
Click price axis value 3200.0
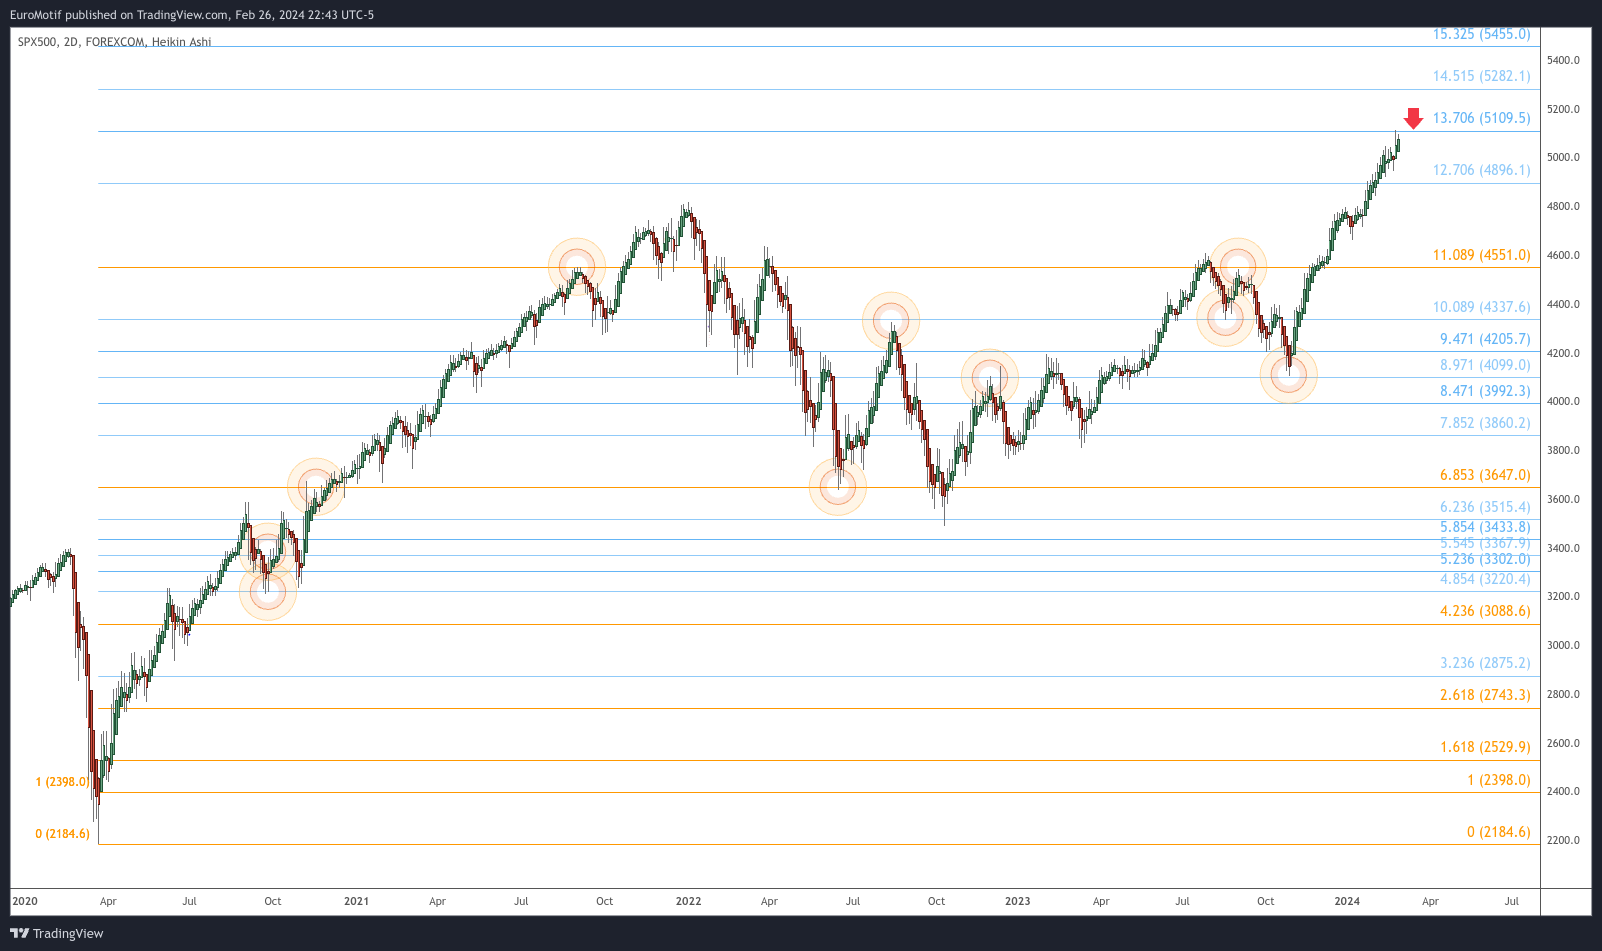tap(1563, 596)
